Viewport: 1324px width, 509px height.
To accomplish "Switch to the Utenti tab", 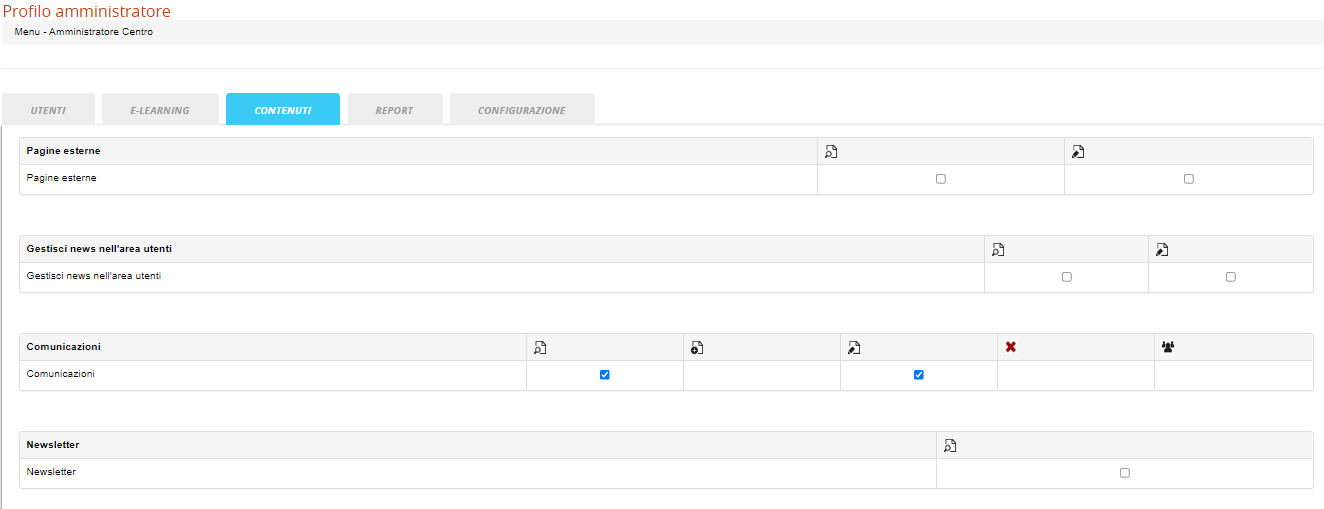I will coord(48,110).
